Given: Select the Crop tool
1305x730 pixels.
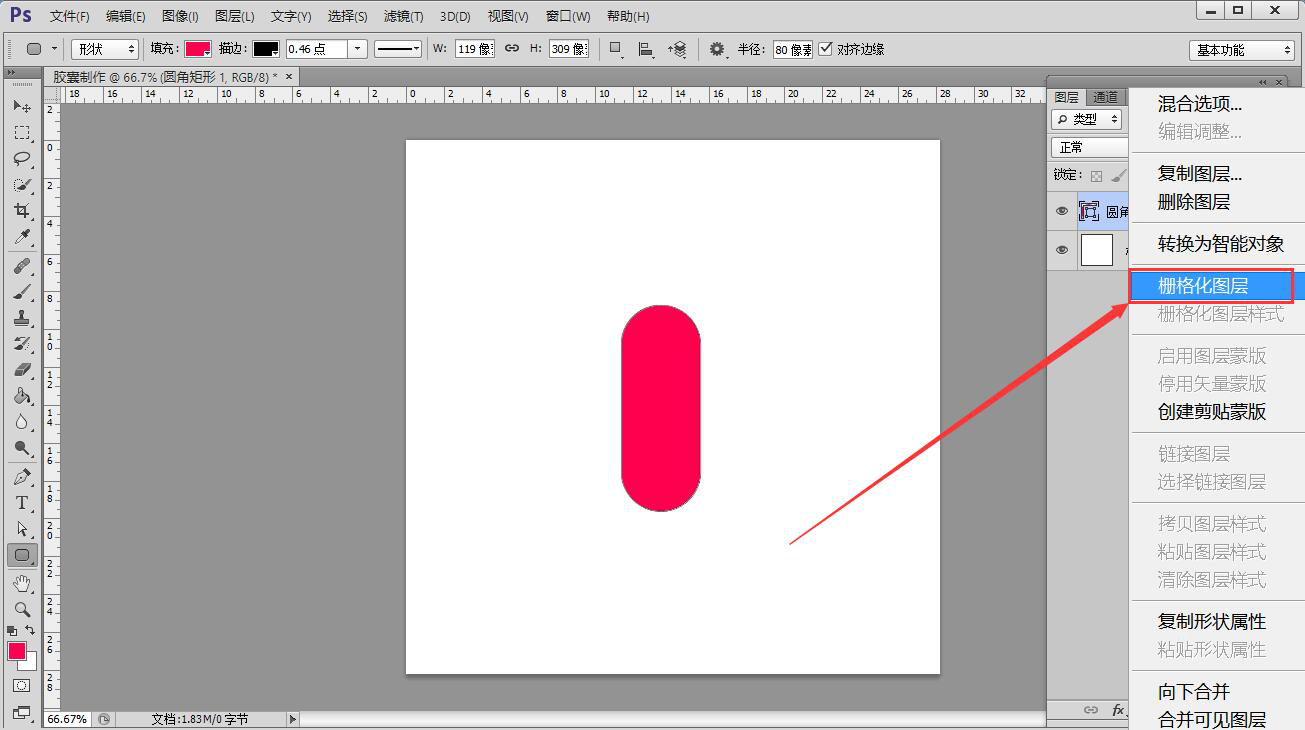Looking at the screenshot, I should (x=21, y=211).
